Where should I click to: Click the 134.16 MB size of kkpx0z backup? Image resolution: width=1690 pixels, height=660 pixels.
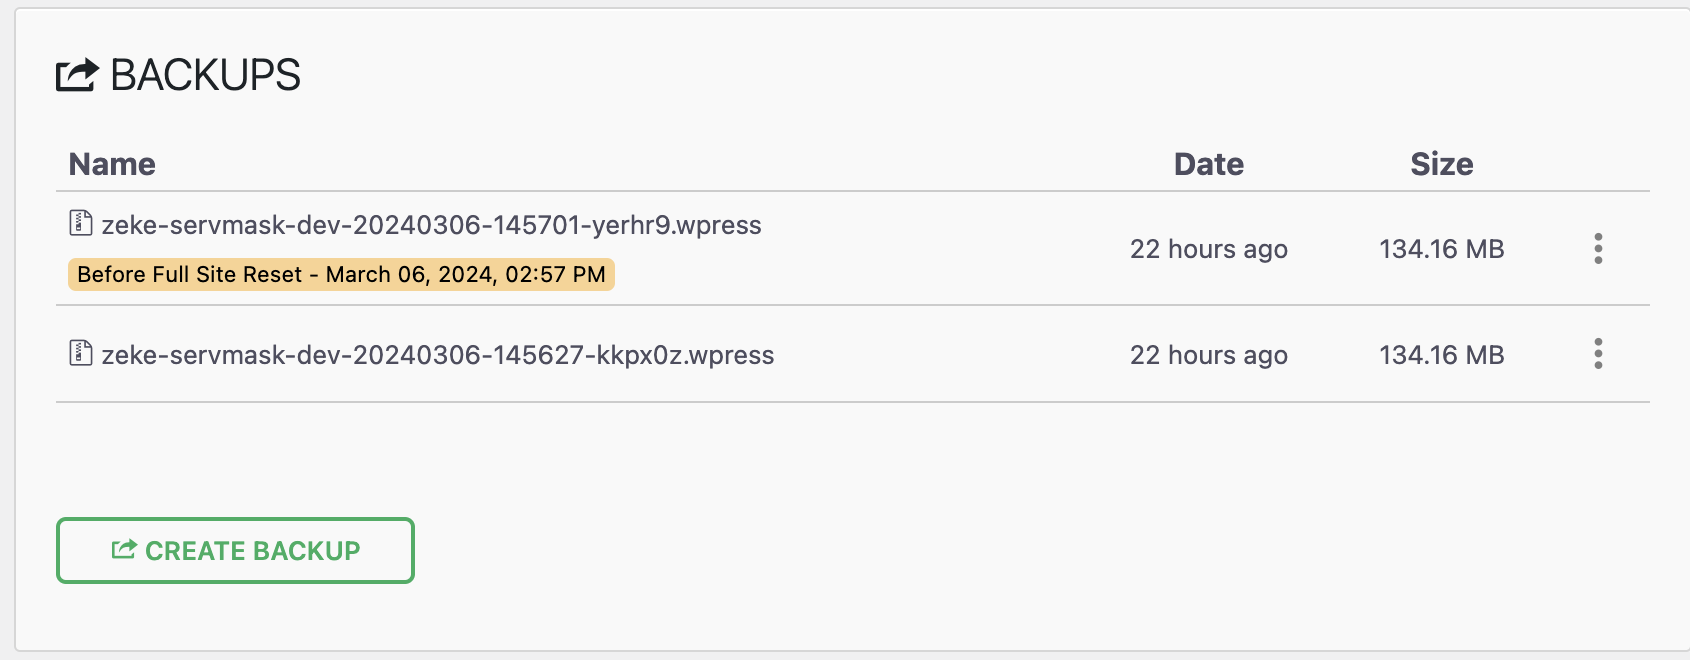coord(1441,355)
